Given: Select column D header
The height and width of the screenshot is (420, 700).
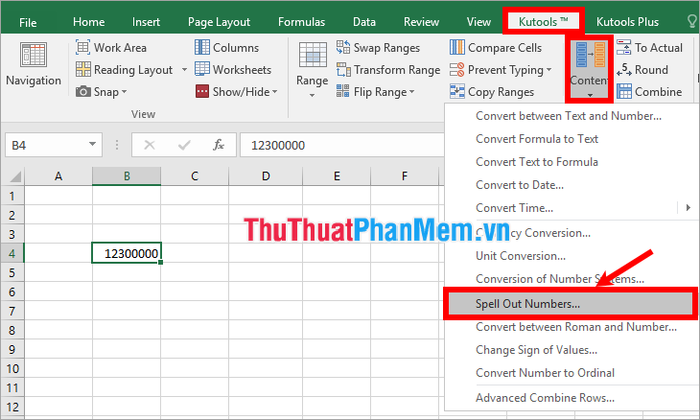Looking at the screenshot, I should click(x=266, y=176).
